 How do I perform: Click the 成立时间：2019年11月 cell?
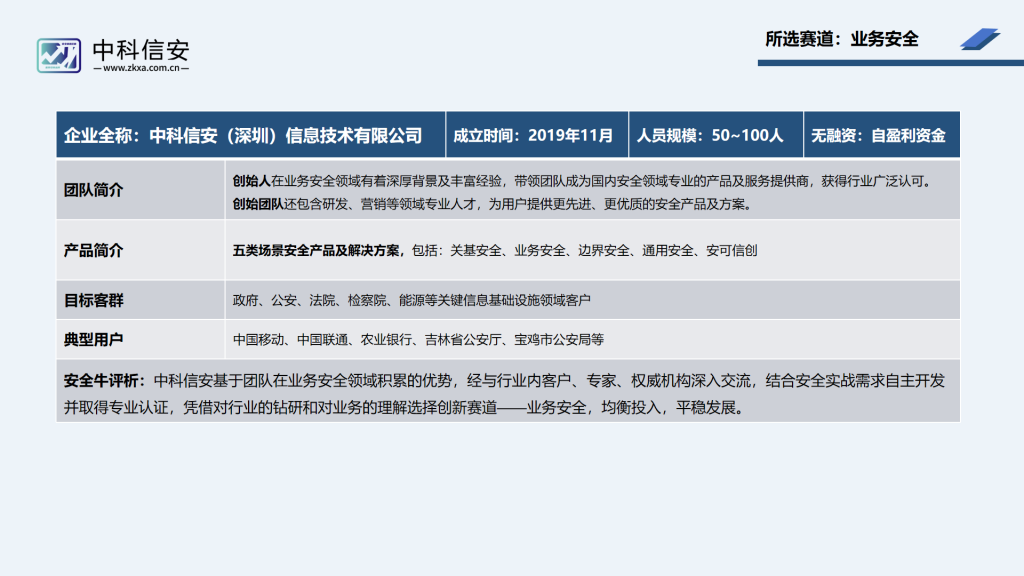click(x=537, y=135)
